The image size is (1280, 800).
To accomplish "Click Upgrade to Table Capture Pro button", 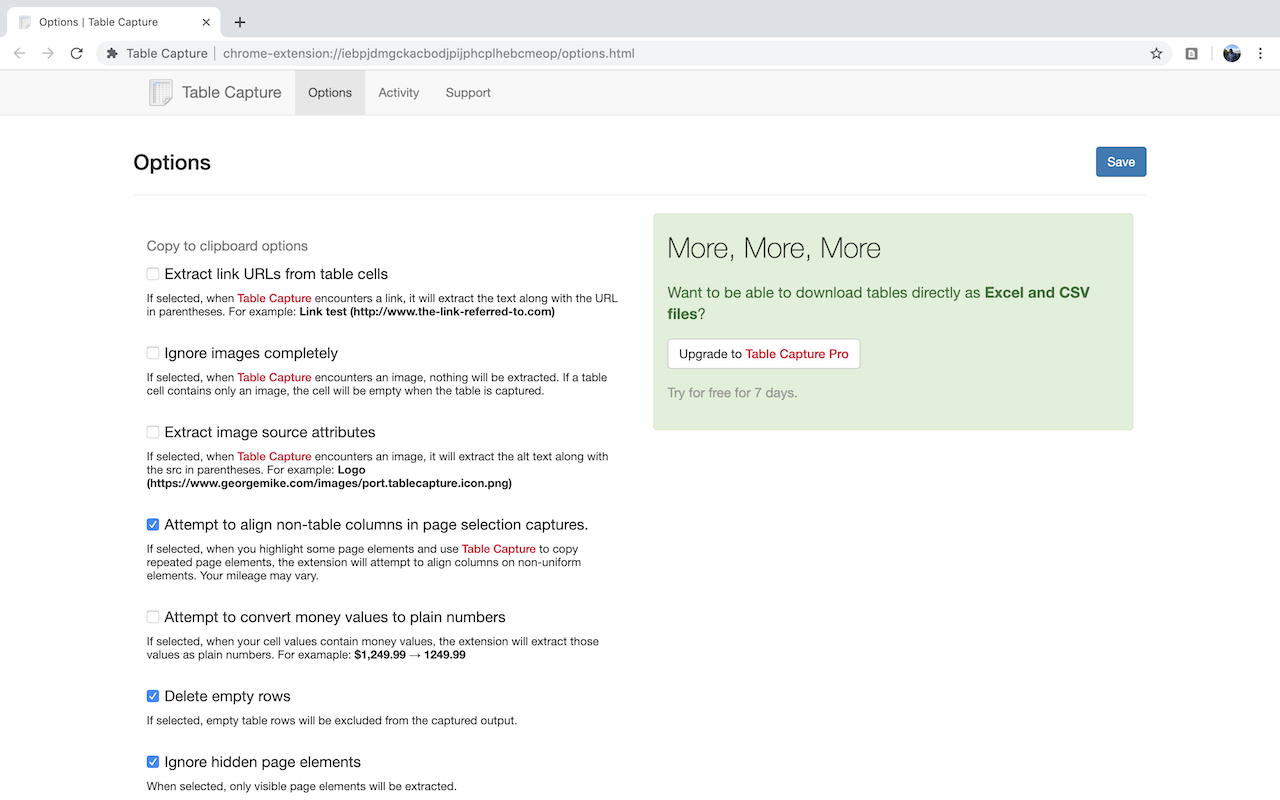I will coord(763,354).
